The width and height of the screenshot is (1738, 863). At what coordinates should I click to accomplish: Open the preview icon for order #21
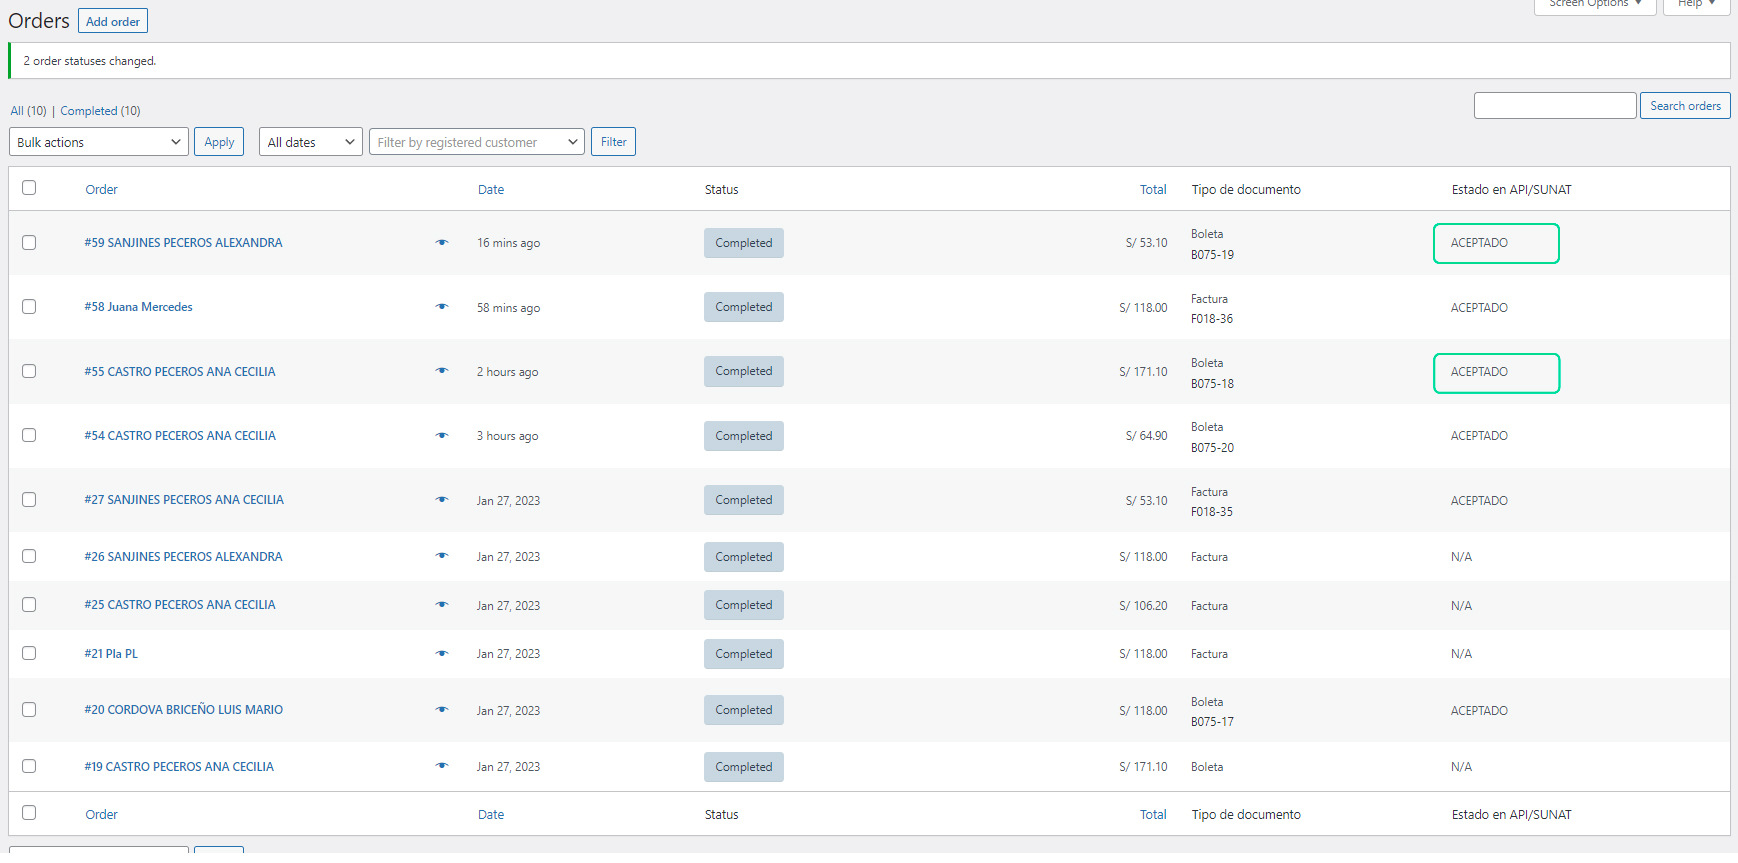(x=442, y=654)
